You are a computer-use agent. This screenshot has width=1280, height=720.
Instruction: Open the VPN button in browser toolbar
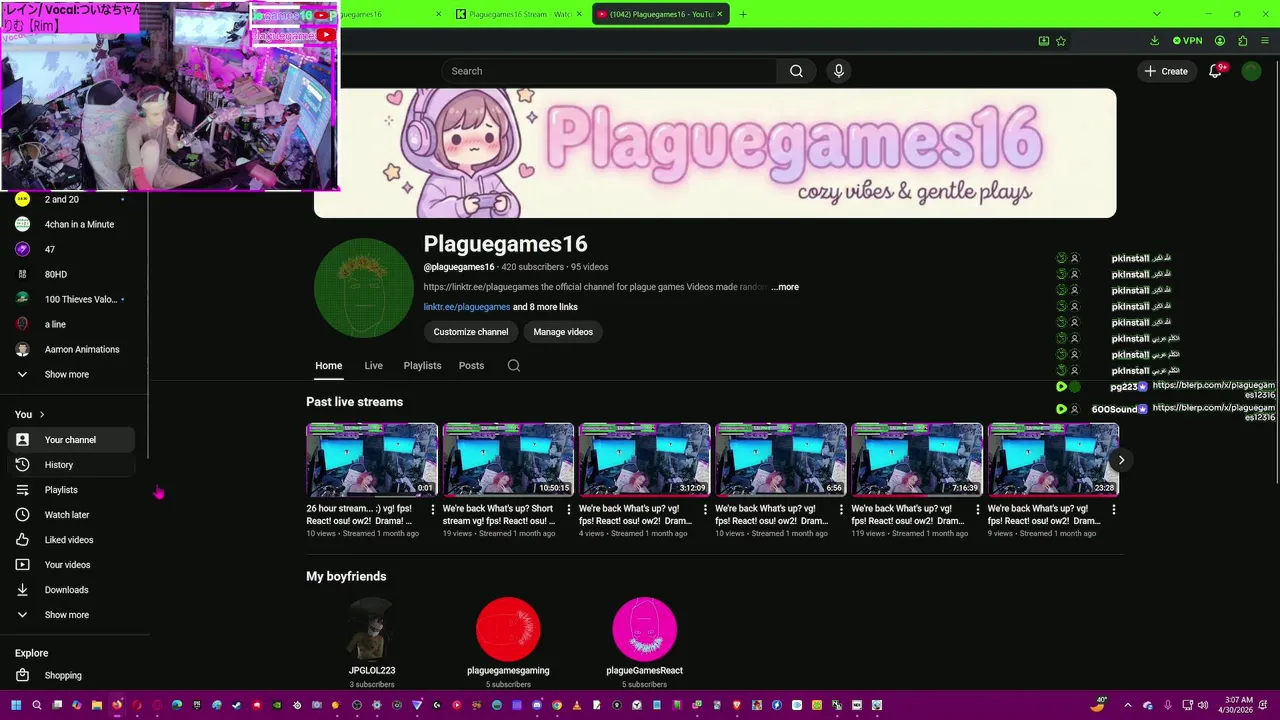(1187, 41)
